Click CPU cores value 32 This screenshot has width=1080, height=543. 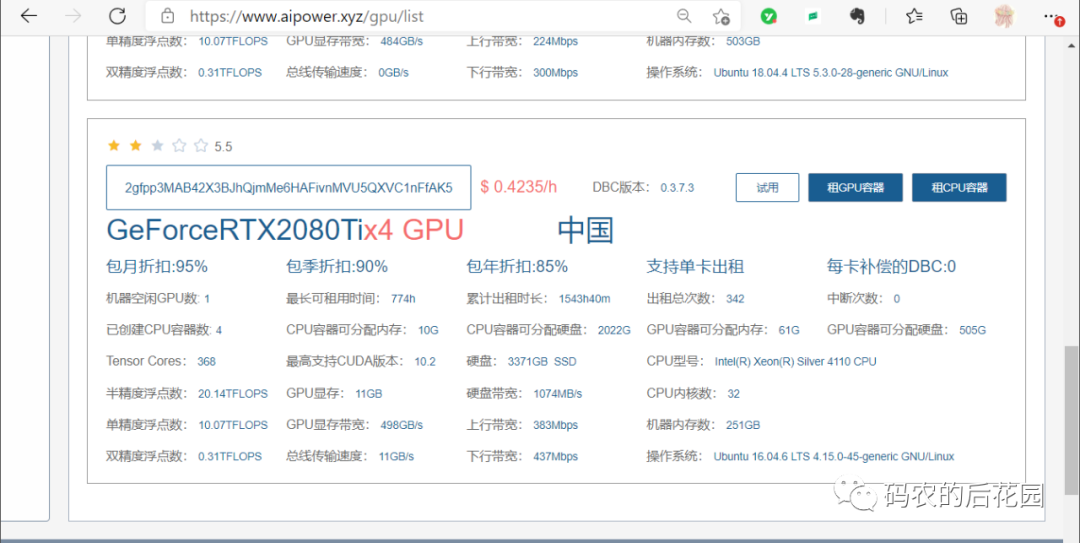click(x=734, y=394)
